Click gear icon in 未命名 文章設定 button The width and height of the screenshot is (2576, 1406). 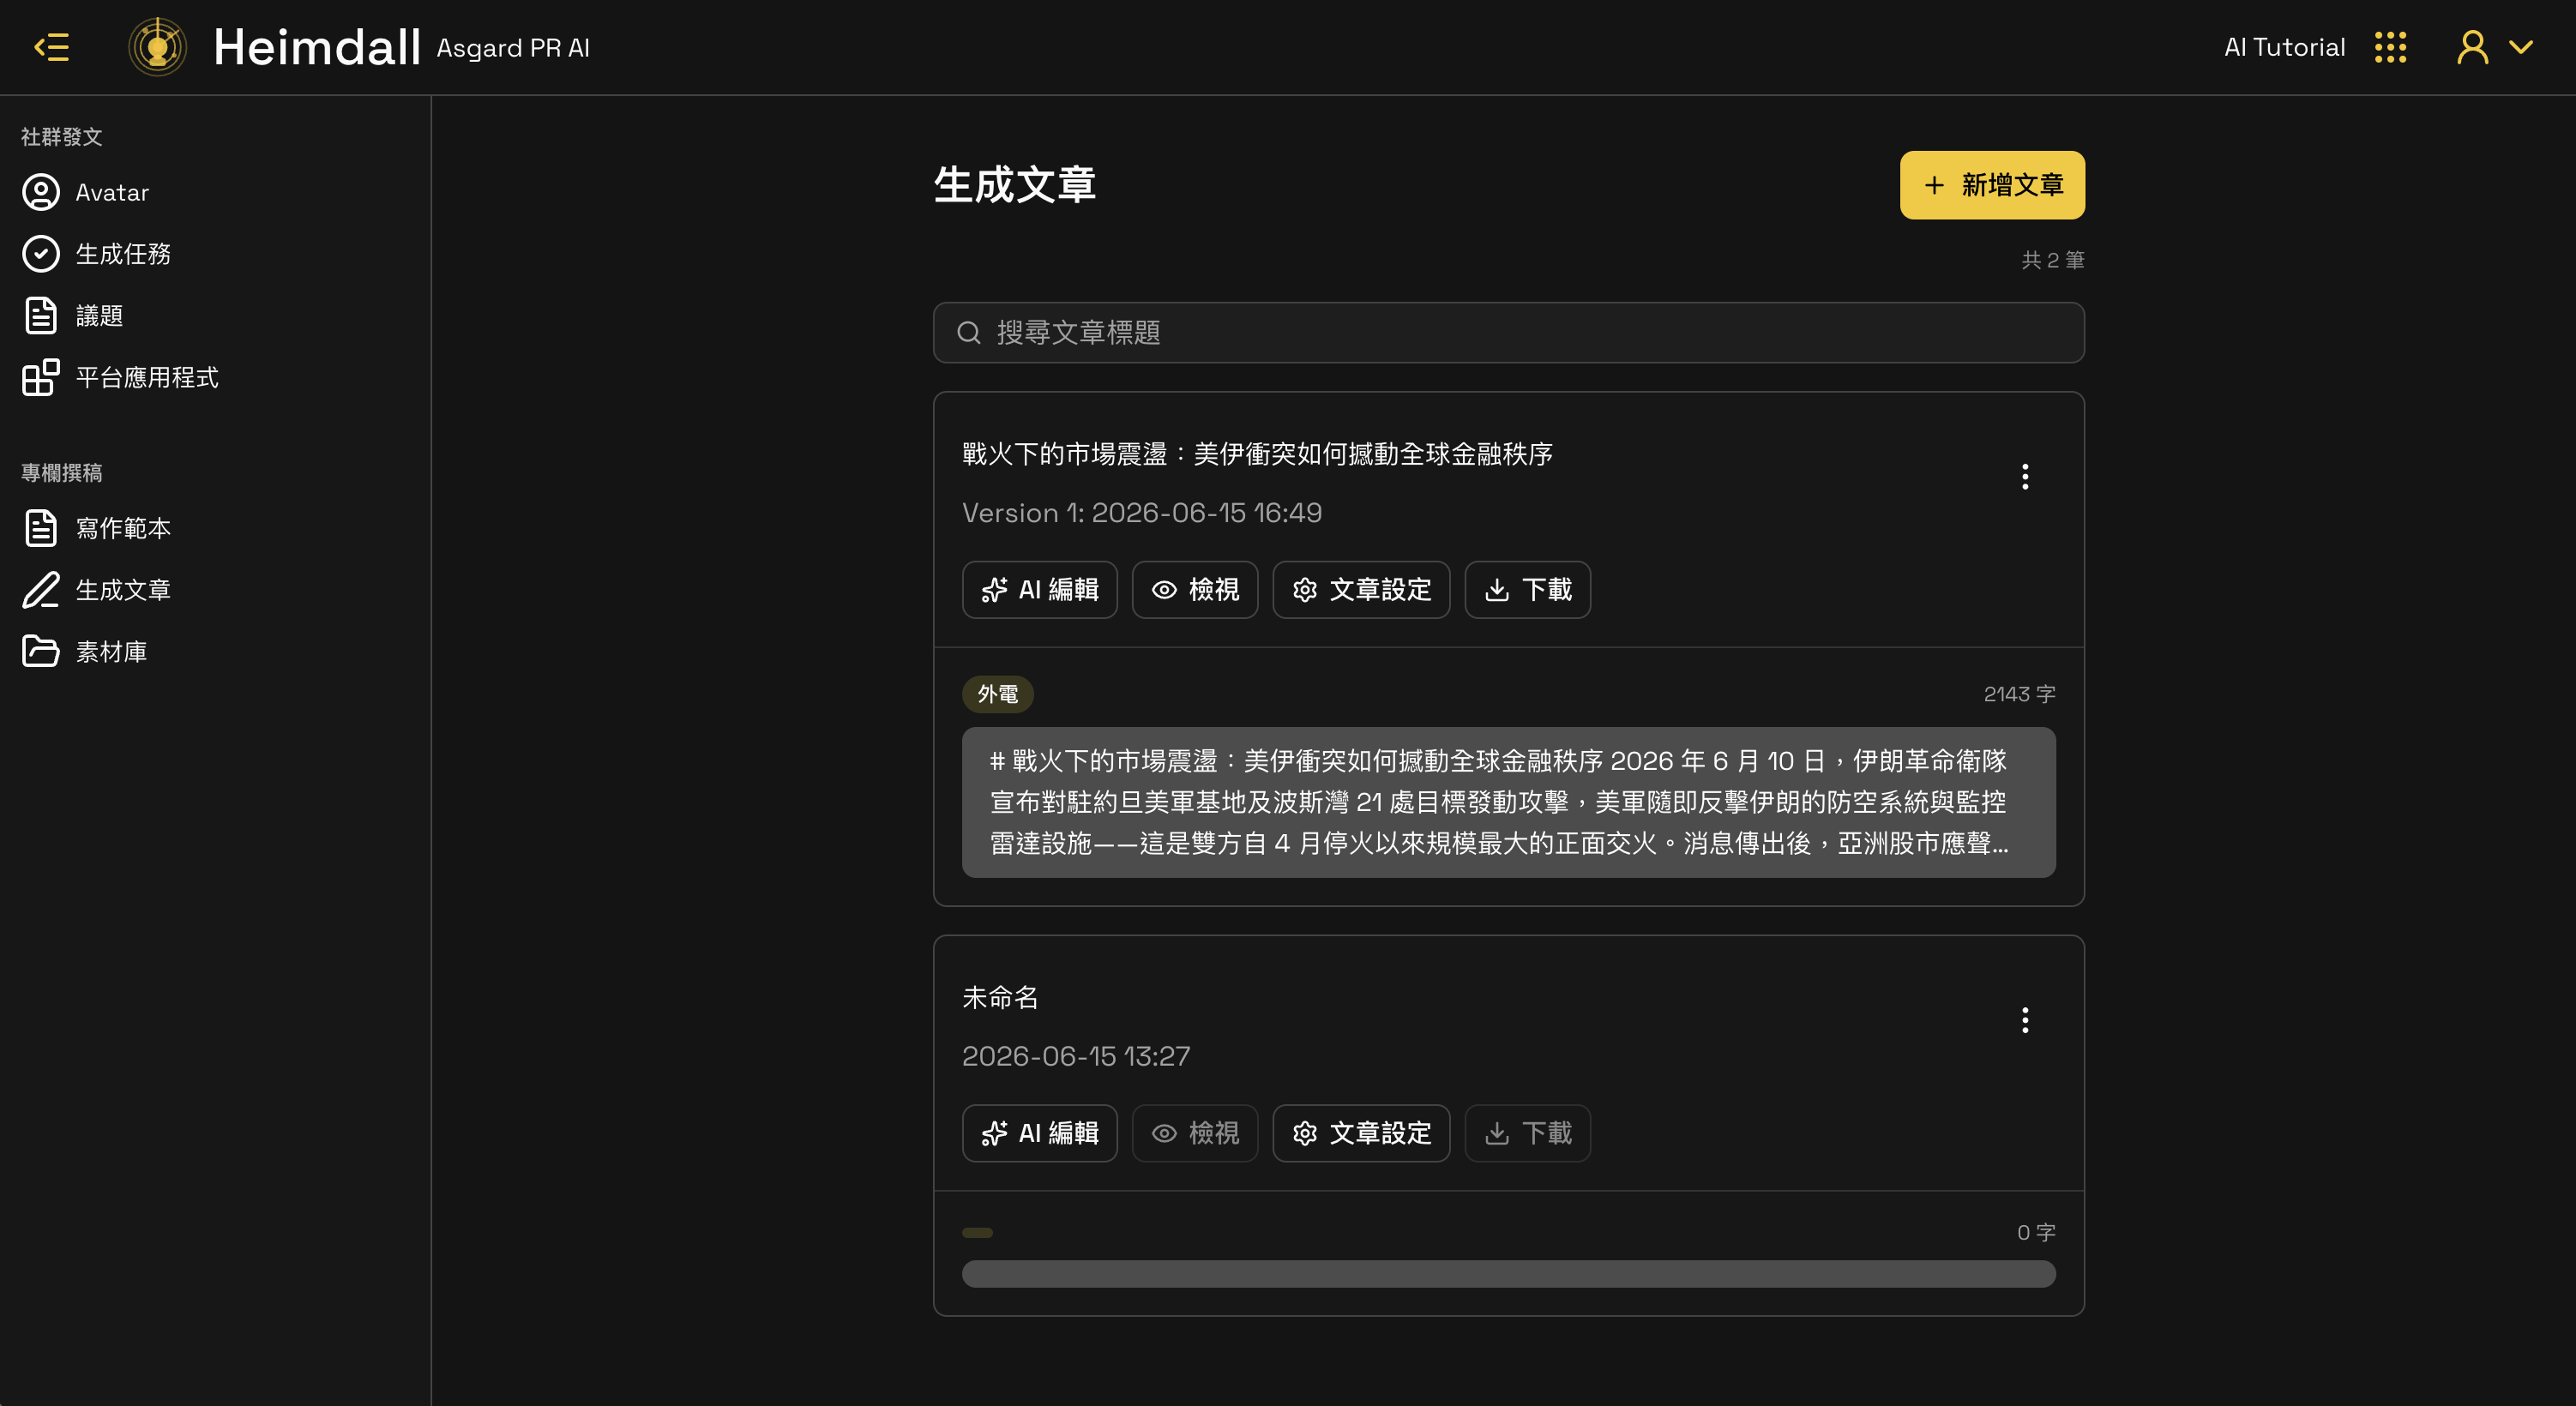1304,1133
